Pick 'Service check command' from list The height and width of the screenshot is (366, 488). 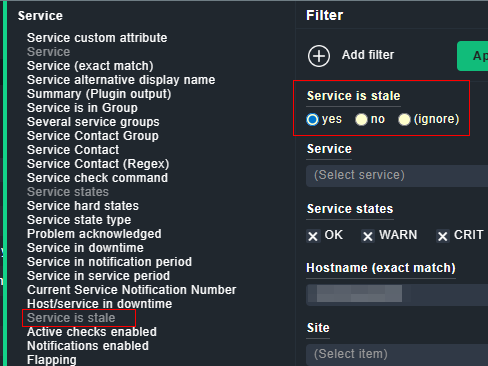point(97,178)
